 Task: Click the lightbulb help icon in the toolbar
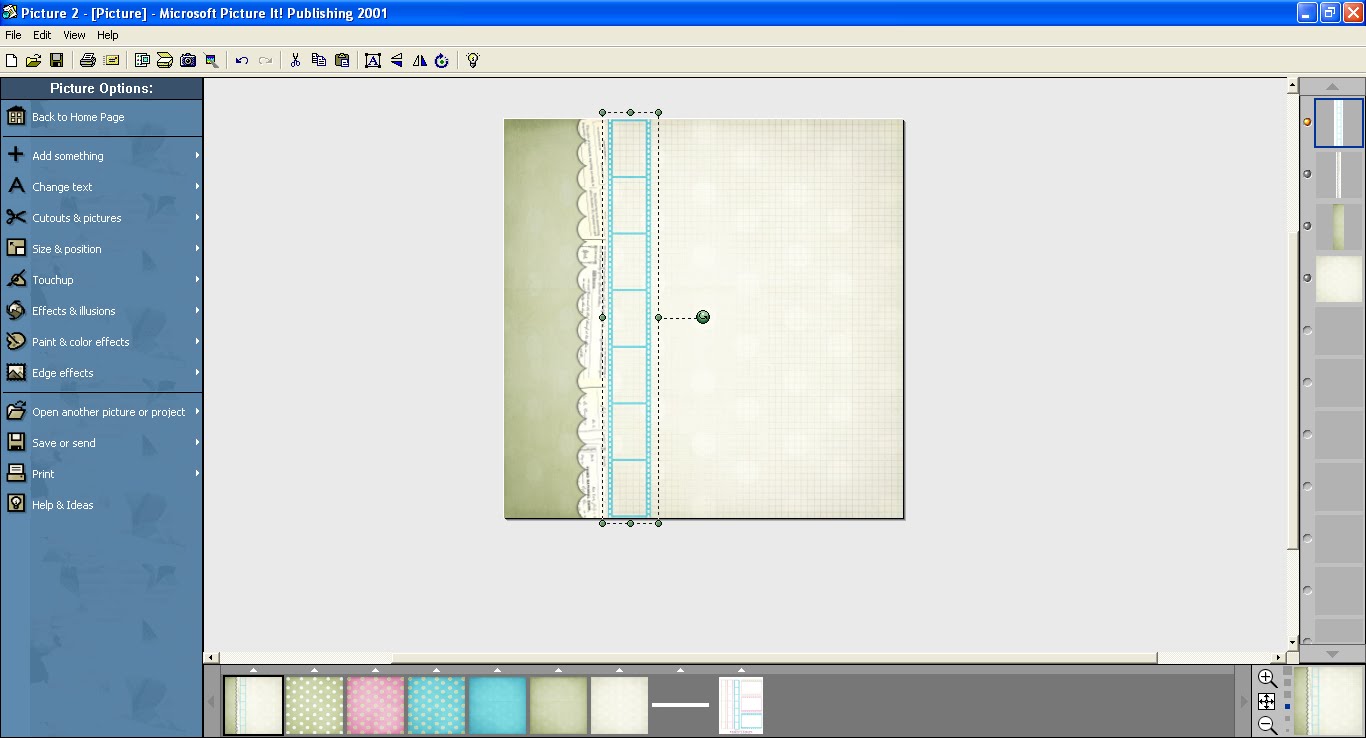(x=473, y=60)
